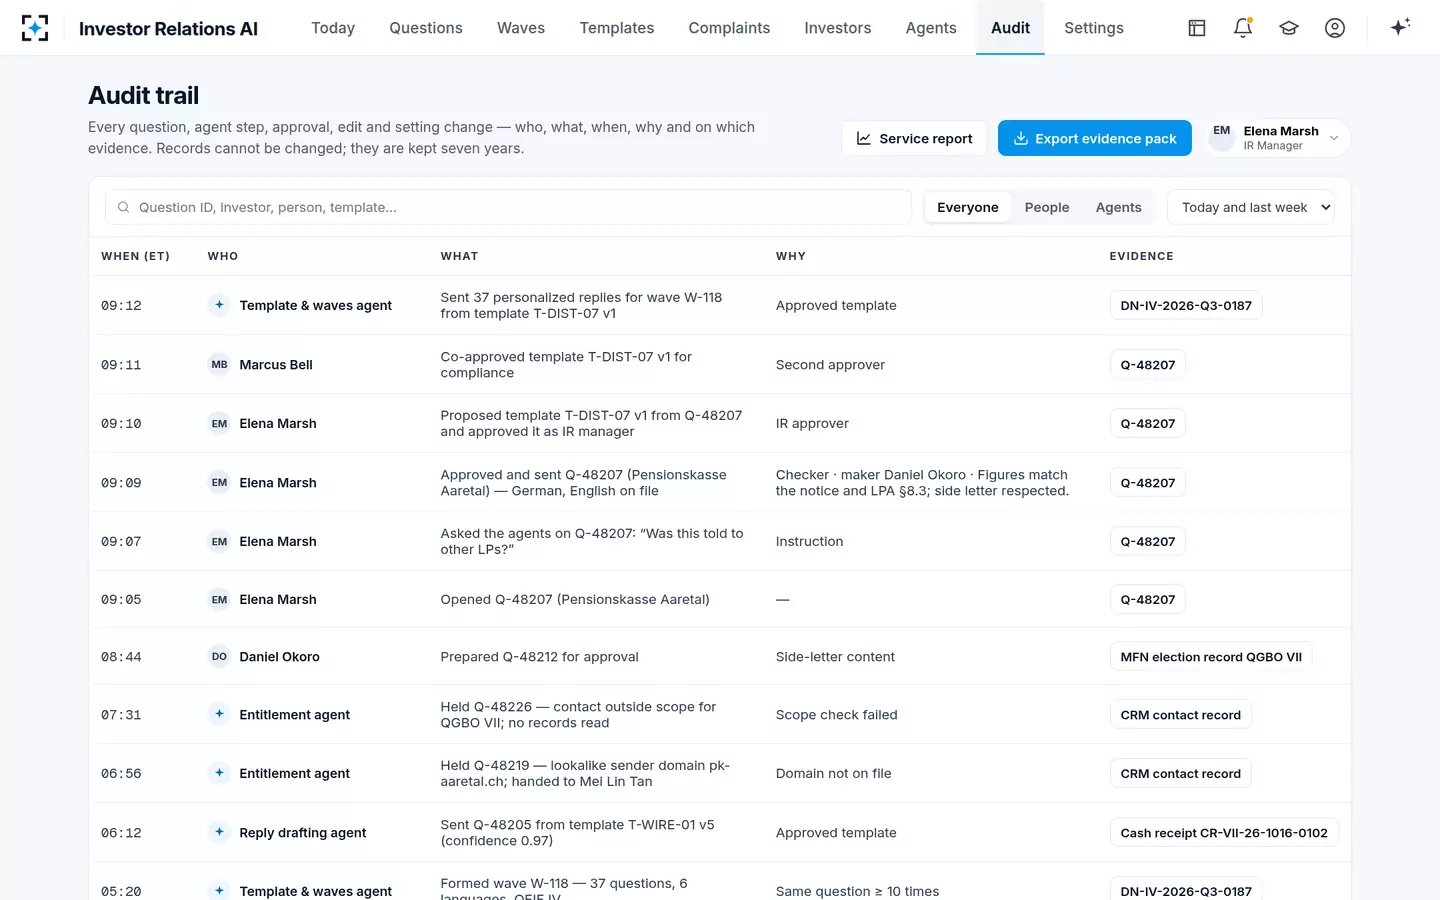Open the layout panel icon in header
The image size is (1440, 900).
point(1197,28)
